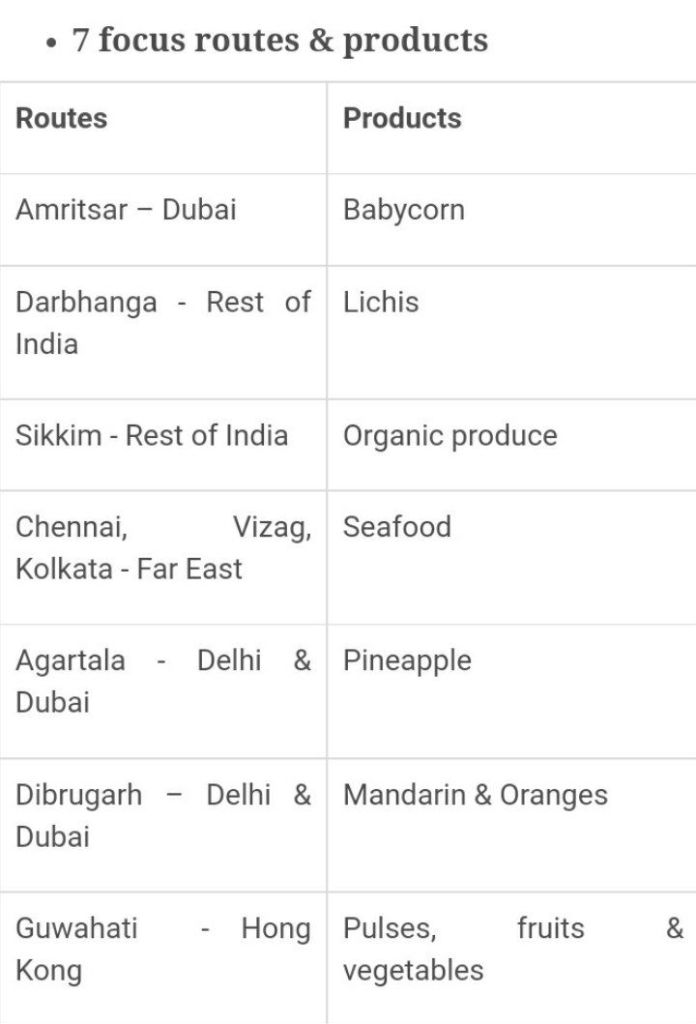
Task: Select the Mandarin & Oranges cell
Action: pos(475,796)
